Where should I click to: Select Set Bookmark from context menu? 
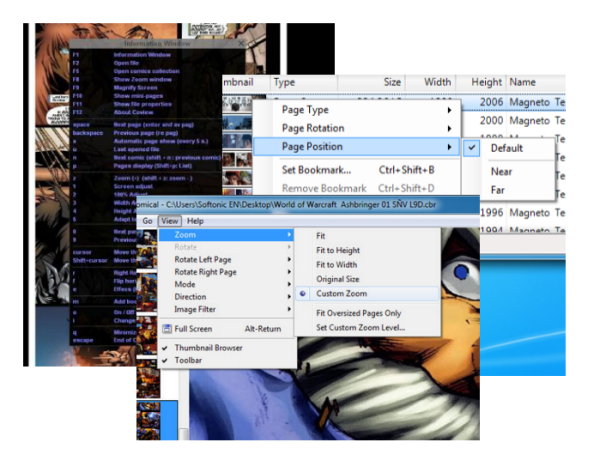pos(315,169)
